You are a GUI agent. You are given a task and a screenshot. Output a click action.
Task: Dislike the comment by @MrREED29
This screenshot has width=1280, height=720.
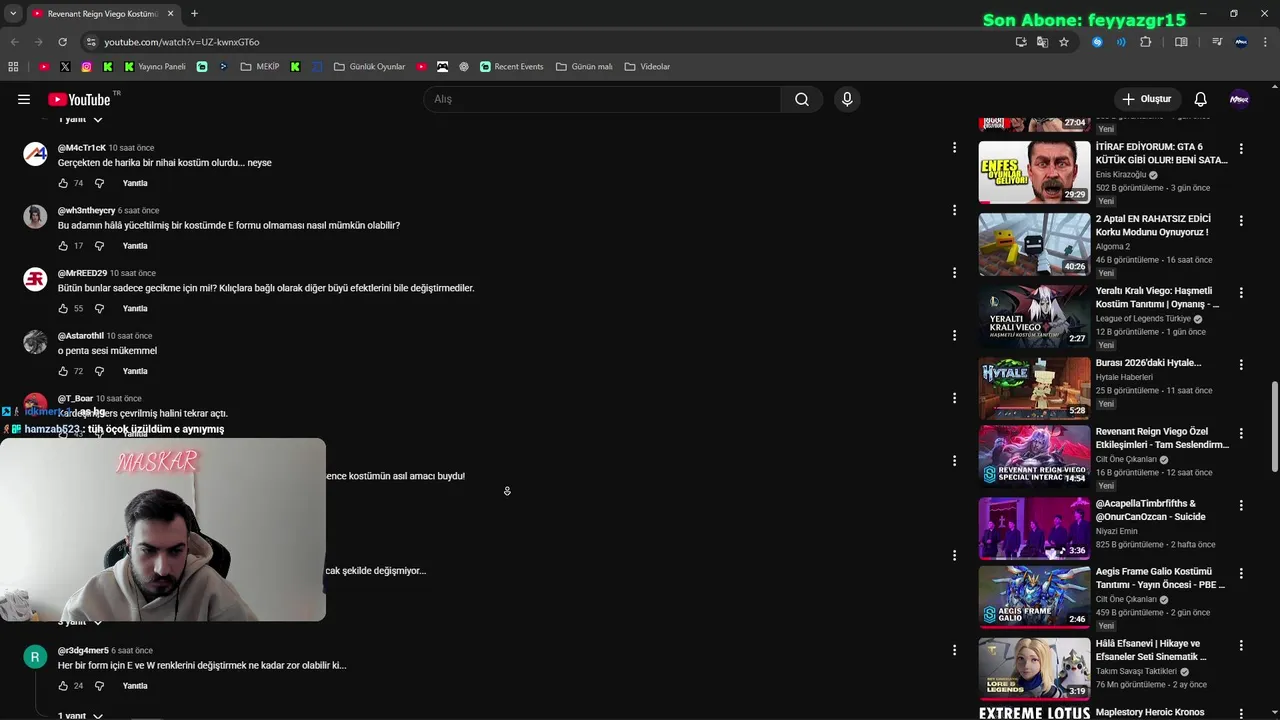[x=99, y=308]
